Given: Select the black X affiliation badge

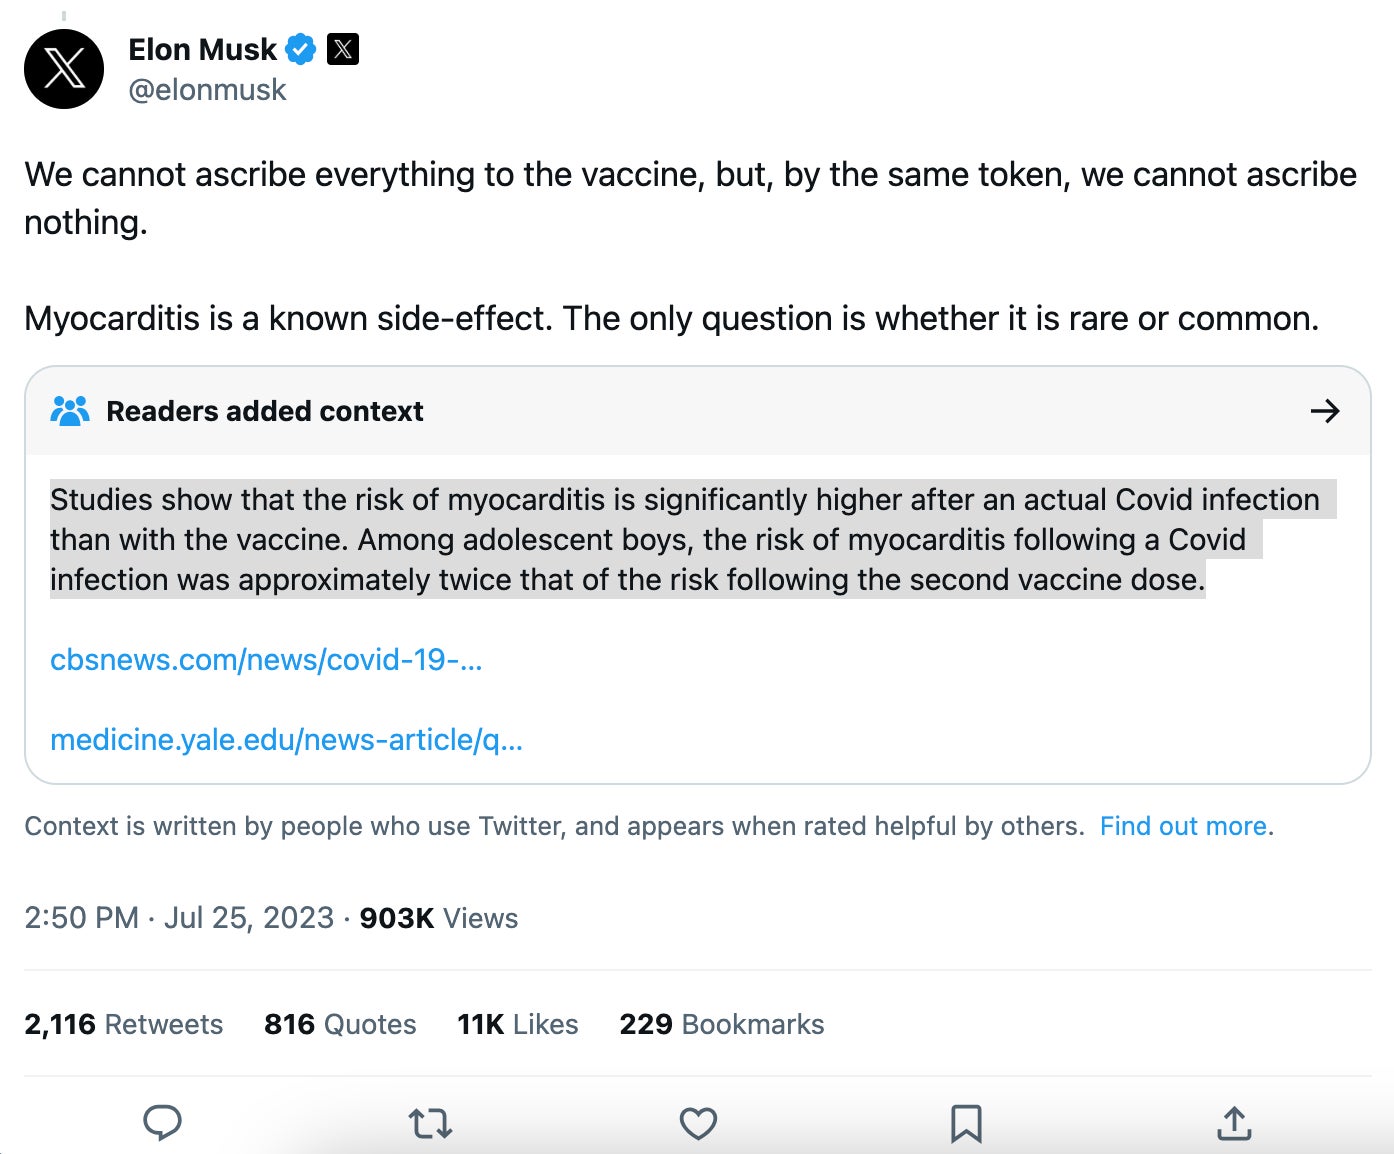Looking at the screenshot, I should click(343, 48).
